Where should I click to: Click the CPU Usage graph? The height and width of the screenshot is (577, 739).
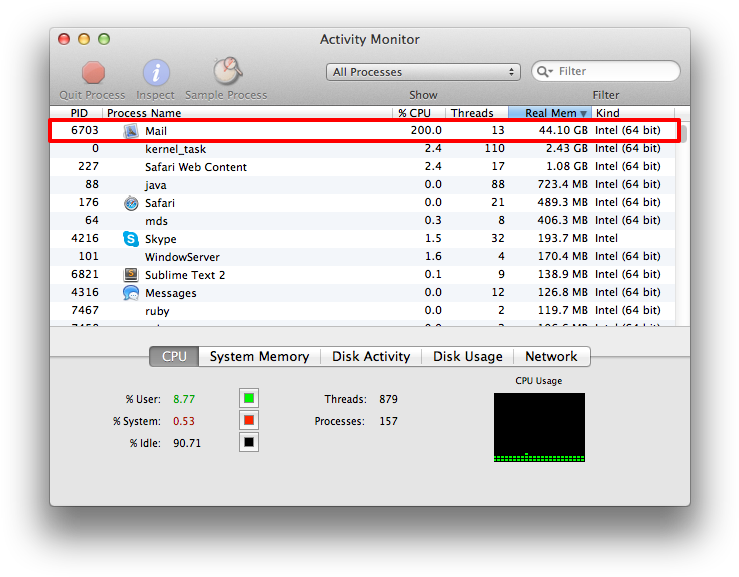(539, 427)
